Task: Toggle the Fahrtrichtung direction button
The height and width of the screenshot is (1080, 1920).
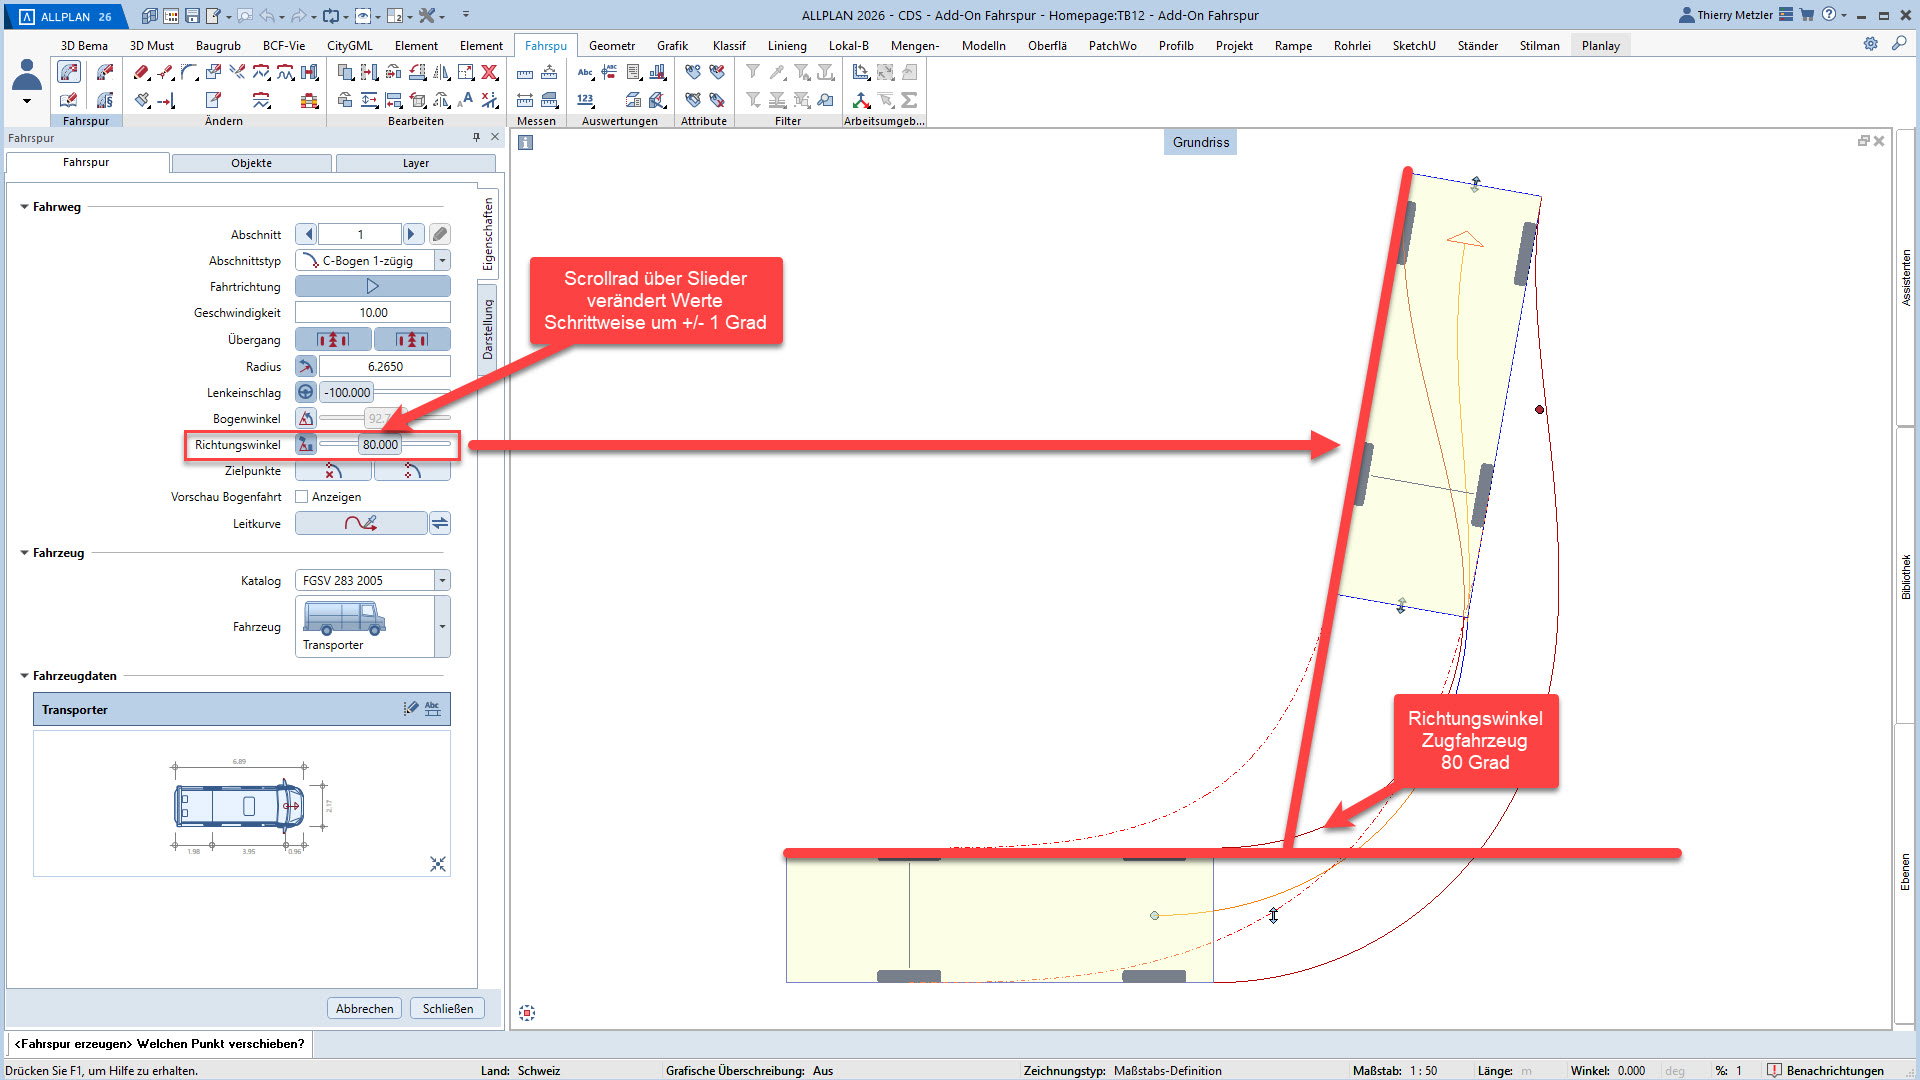Action: pyautogui.click(x=372, y=286)
